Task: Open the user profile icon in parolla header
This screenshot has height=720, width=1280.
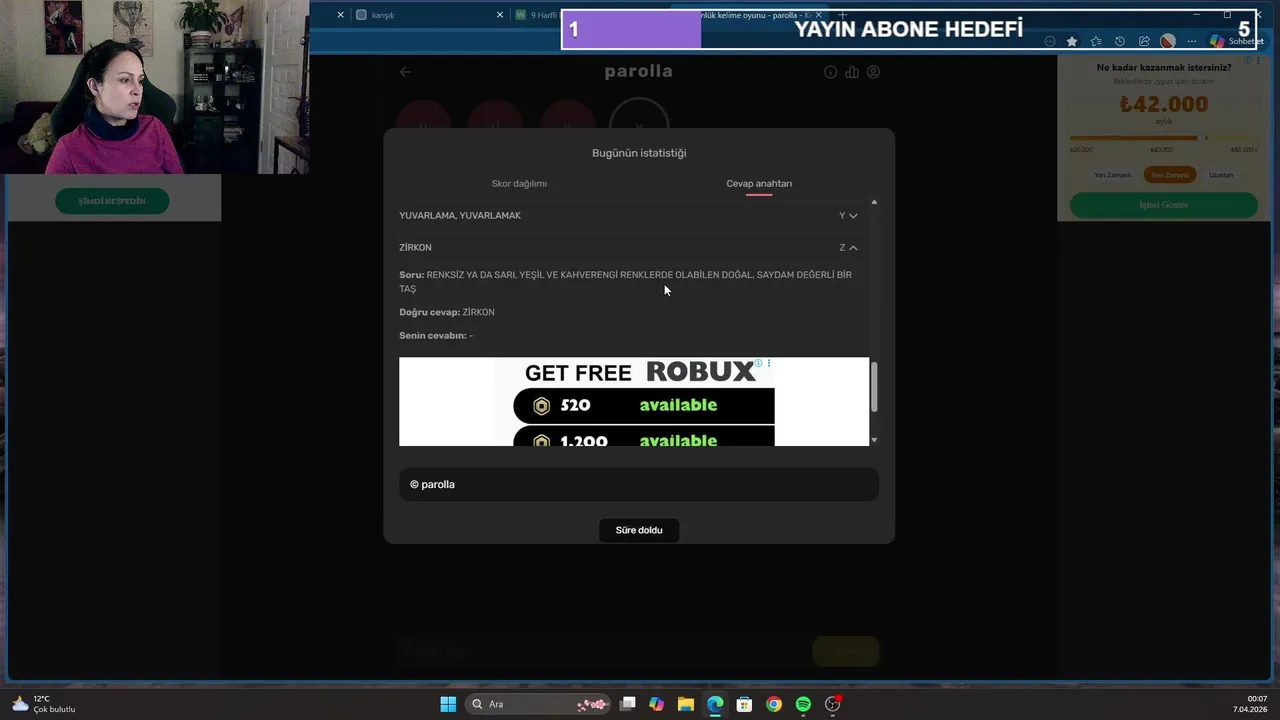Action: pos(873,72)
